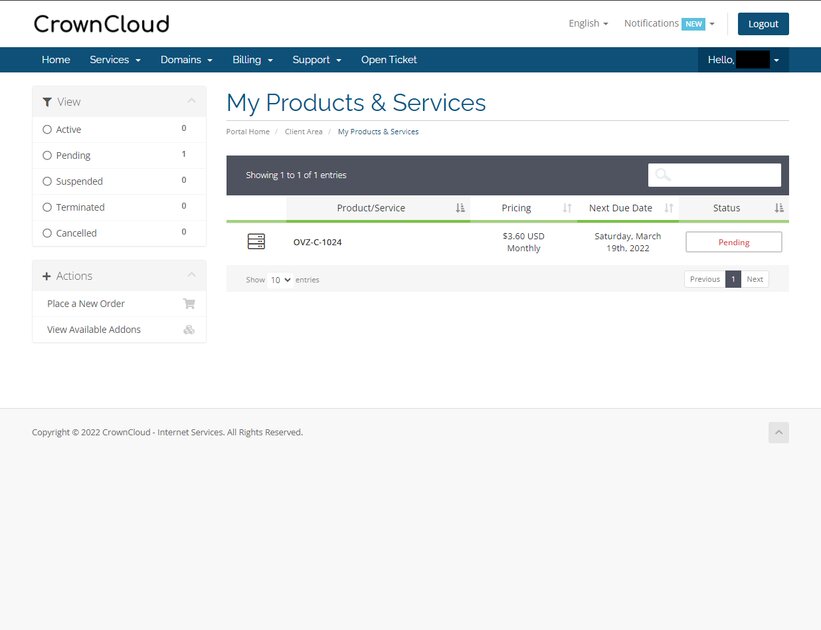The height and width of the screenshot is (630, 821).
Task: Select the Pending filter radio button
Action: click(47, 156)
